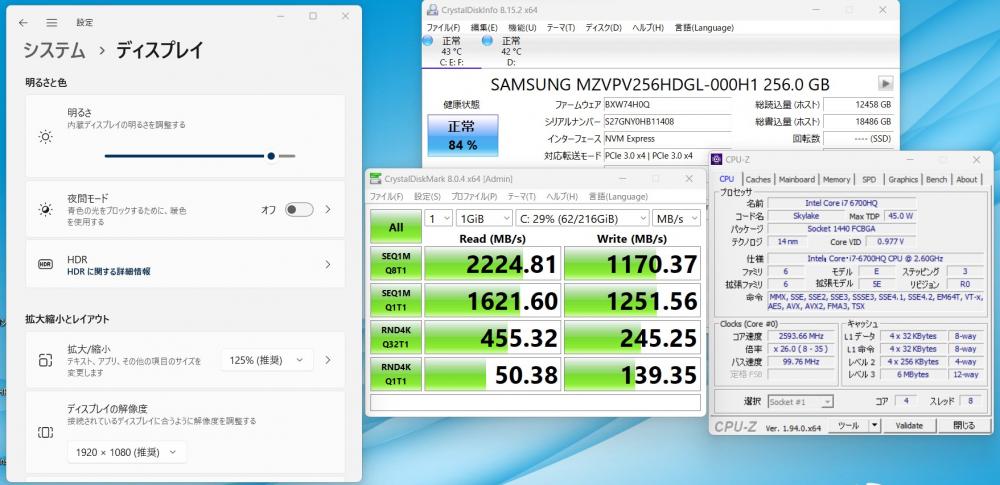Click the 正常 84% health status button
The height and width of the screenshot is (485, 1000).
coord(462,135)
